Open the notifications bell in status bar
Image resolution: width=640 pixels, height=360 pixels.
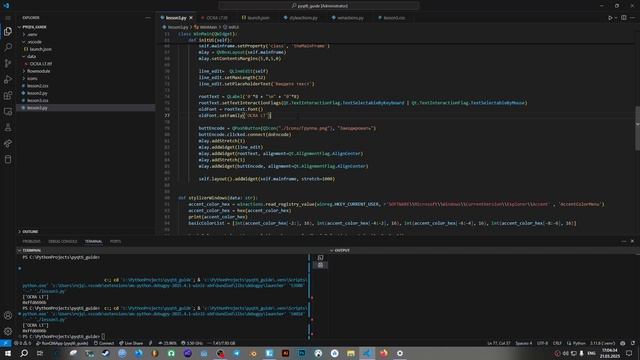(633, 343)
